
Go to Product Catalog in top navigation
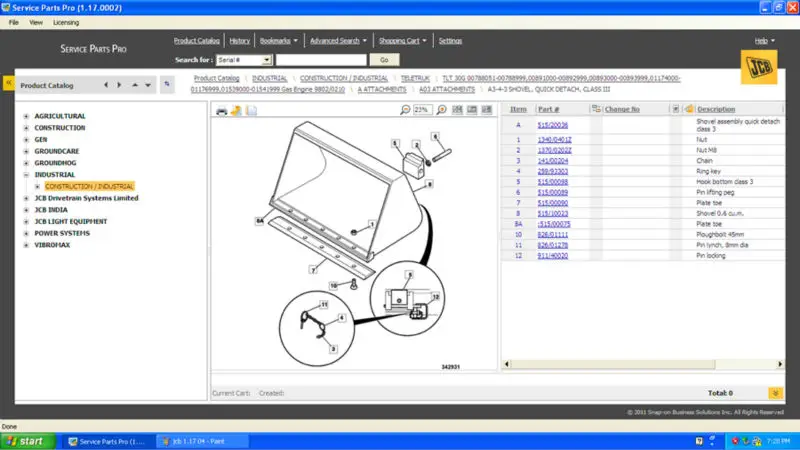196,41
